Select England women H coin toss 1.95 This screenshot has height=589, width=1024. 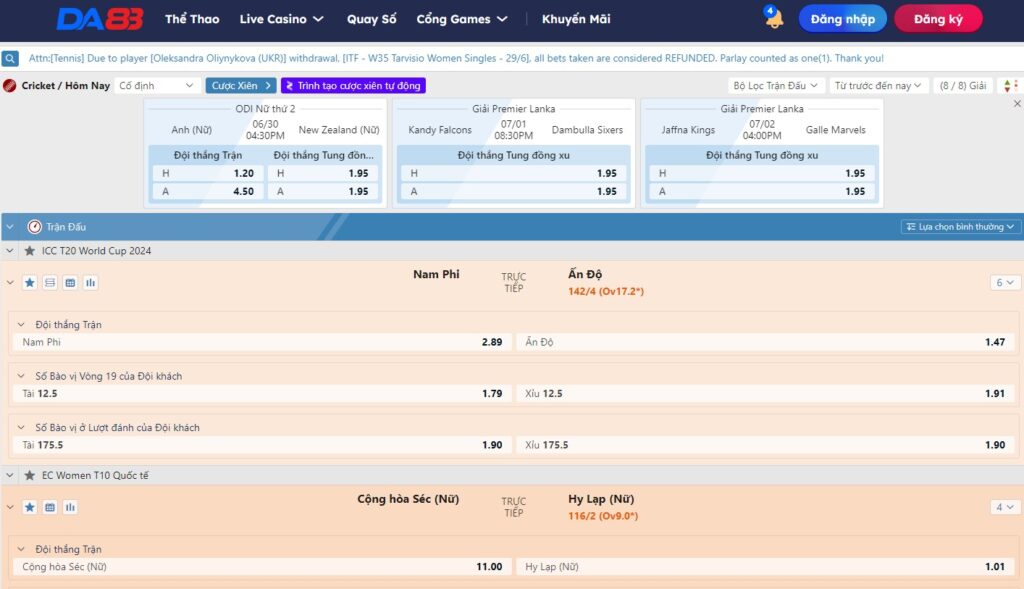click(323, 173)
